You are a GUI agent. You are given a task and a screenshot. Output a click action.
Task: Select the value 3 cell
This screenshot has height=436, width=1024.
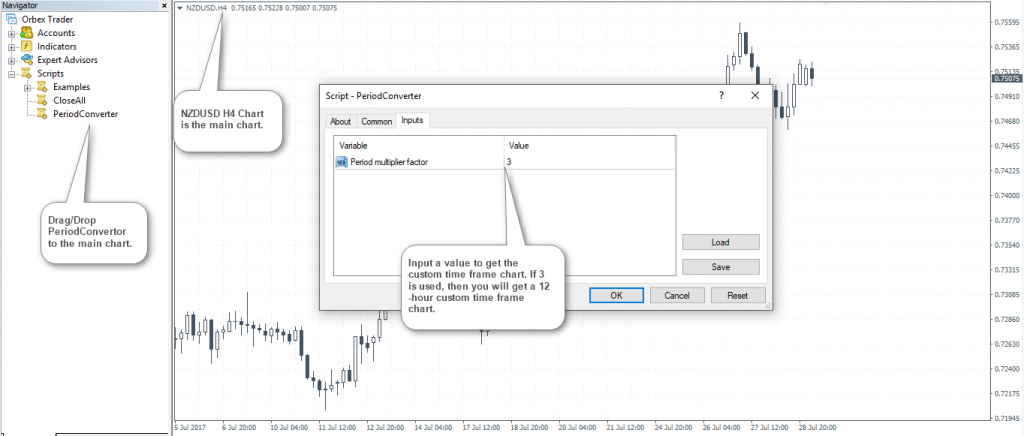[x=589, y=162]
